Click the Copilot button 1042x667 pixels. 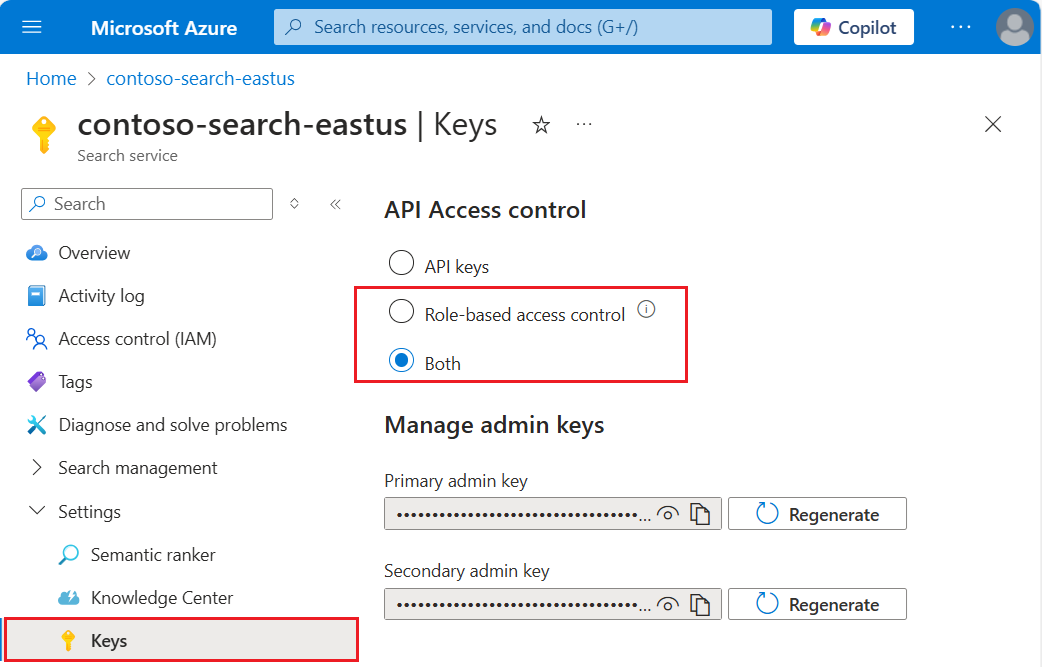click(x=853, y=27)
